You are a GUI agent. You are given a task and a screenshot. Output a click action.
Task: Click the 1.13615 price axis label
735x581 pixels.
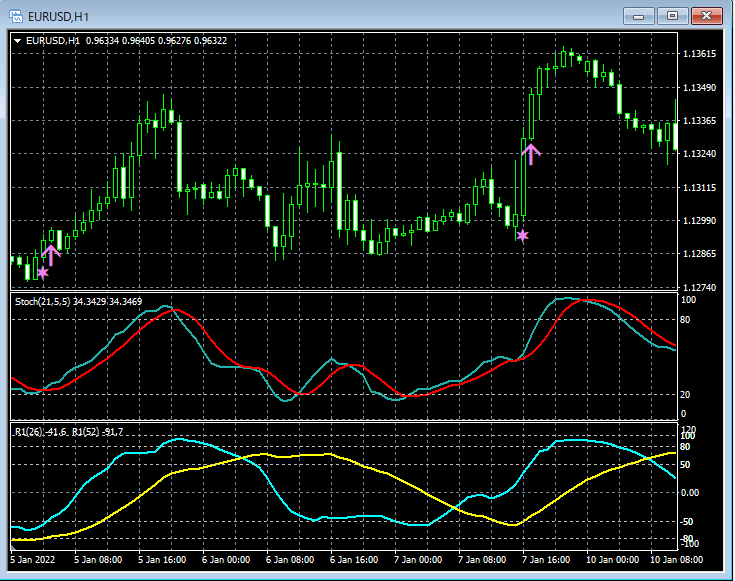[x=698, y=54]
